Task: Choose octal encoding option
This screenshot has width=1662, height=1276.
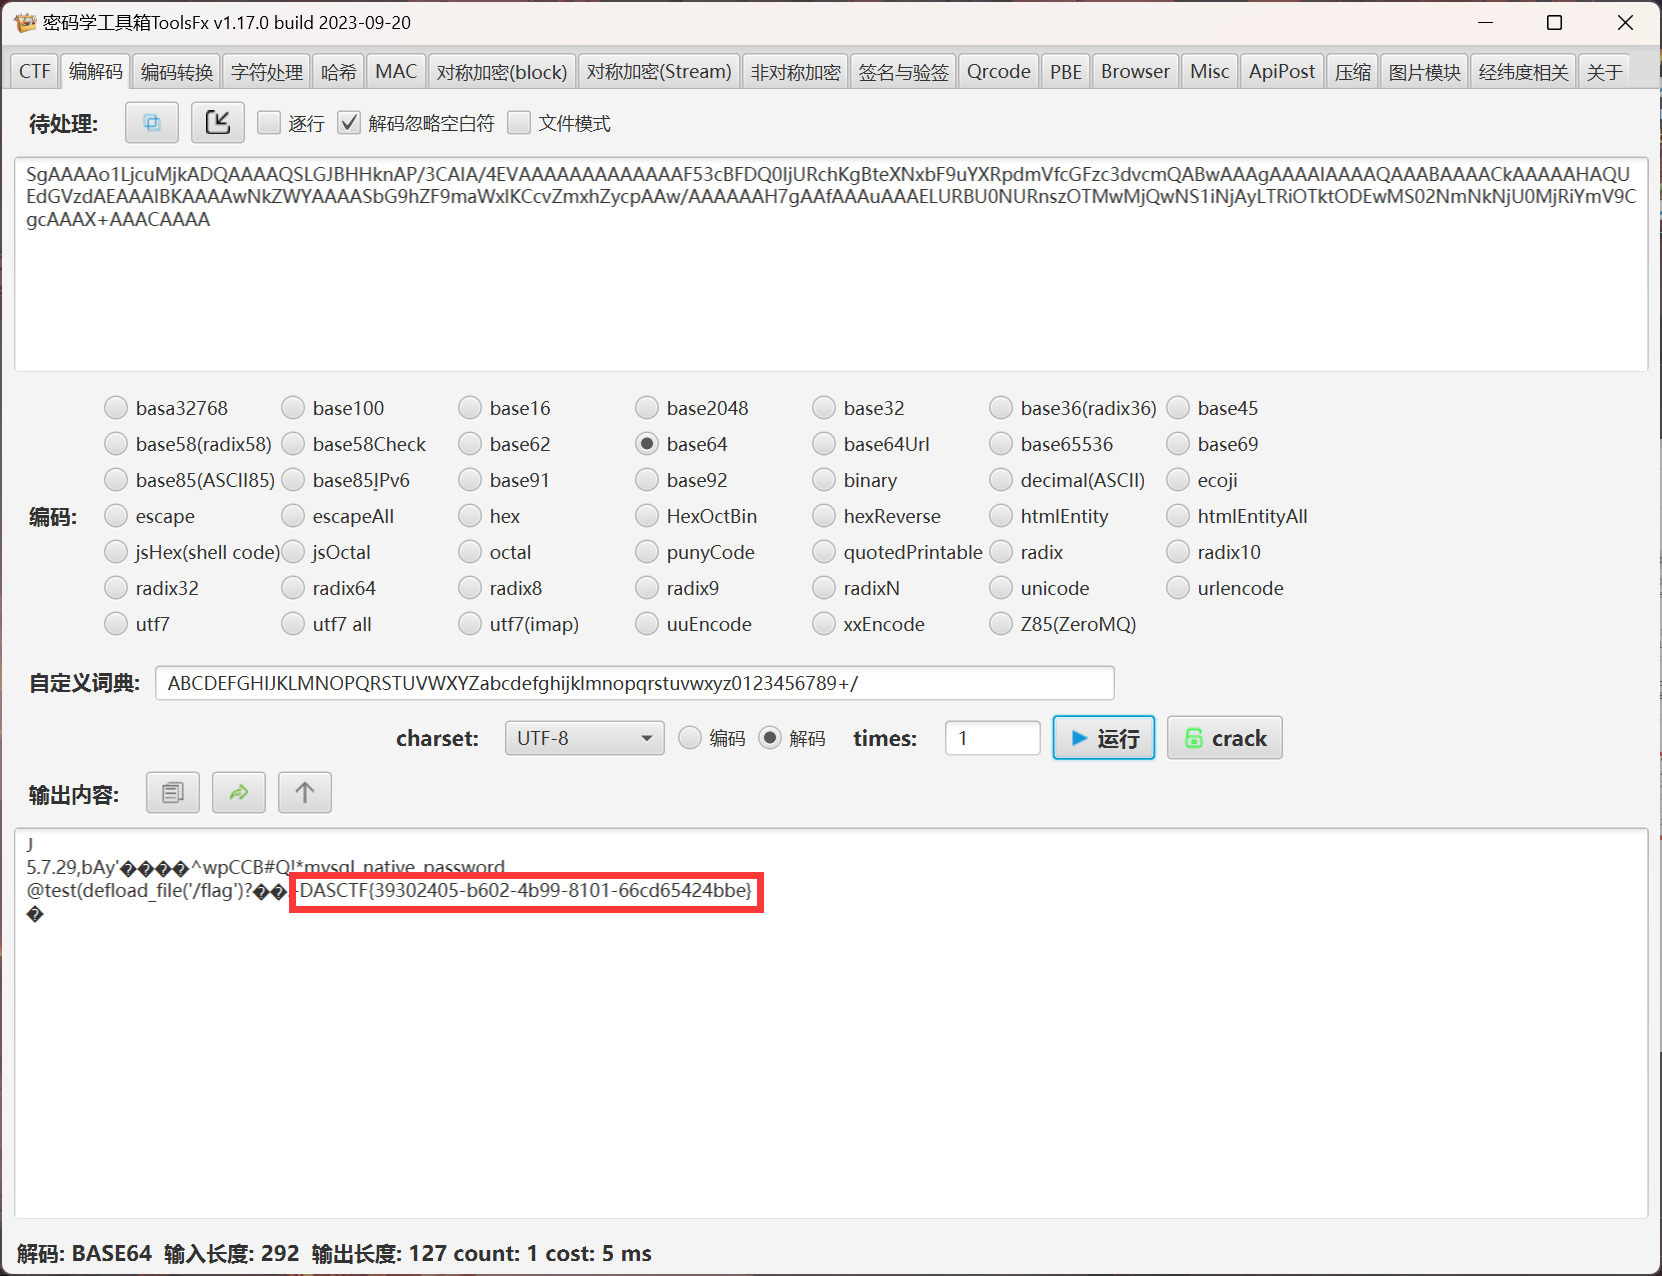Action: point(470,552)
